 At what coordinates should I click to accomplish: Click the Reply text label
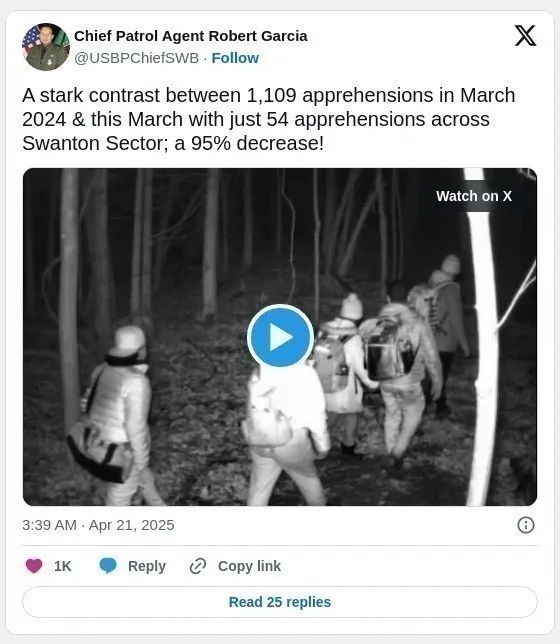pos(147,566)
